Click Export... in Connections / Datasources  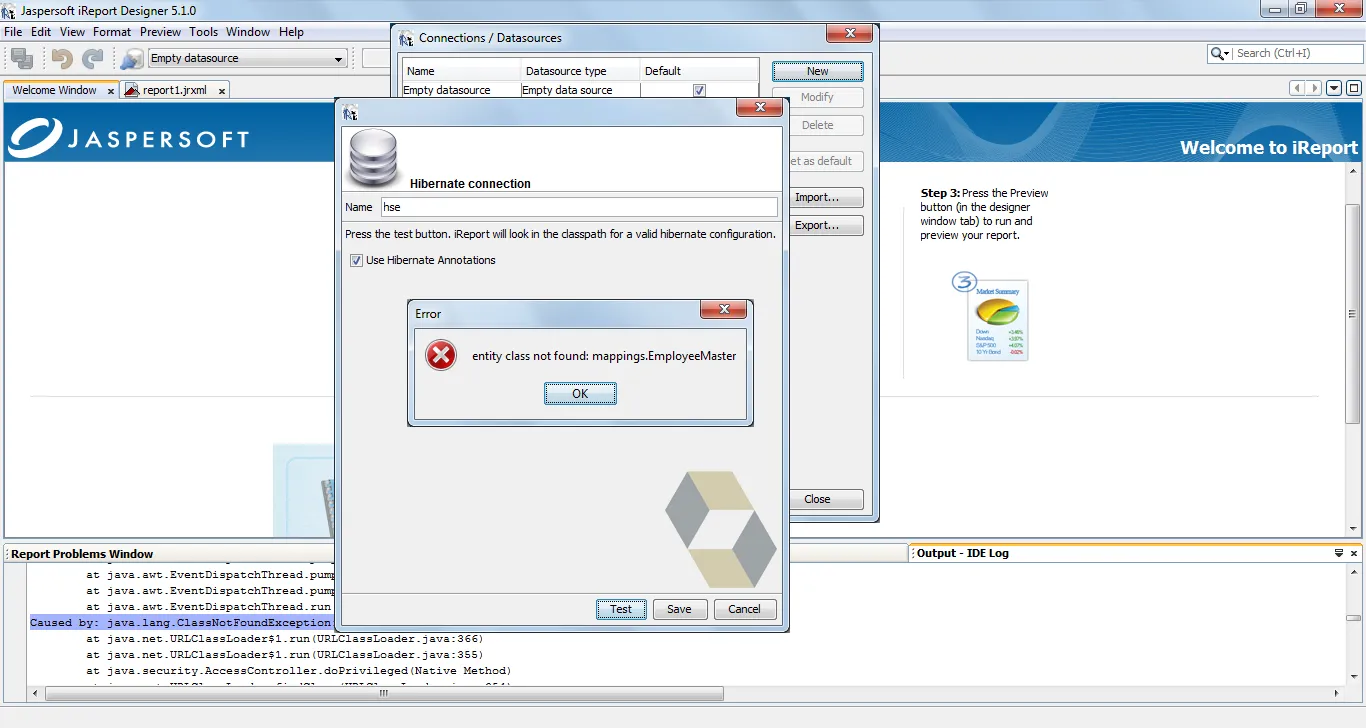point(816,225)
